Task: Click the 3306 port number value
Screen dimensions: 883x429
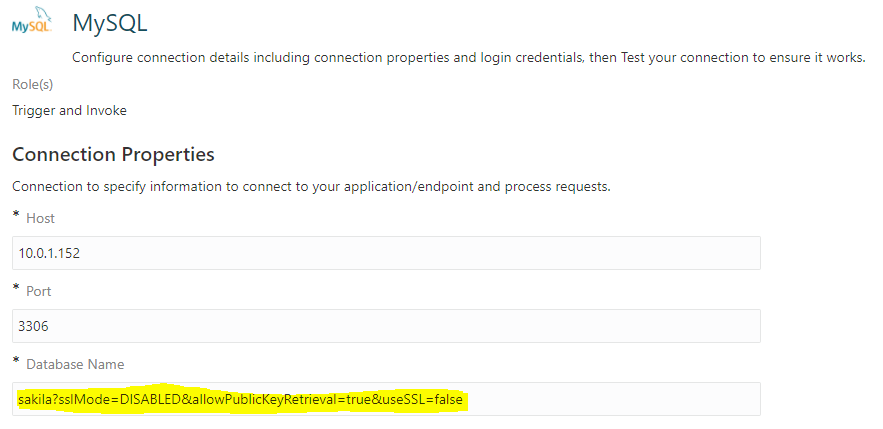Action: pyautogui.click(x=33, y=327)
